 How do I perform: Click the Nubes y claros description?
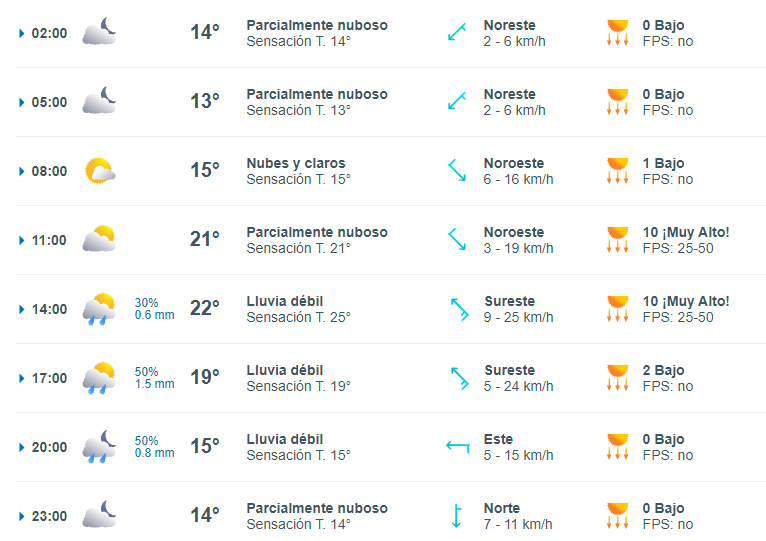click(296, 163)
